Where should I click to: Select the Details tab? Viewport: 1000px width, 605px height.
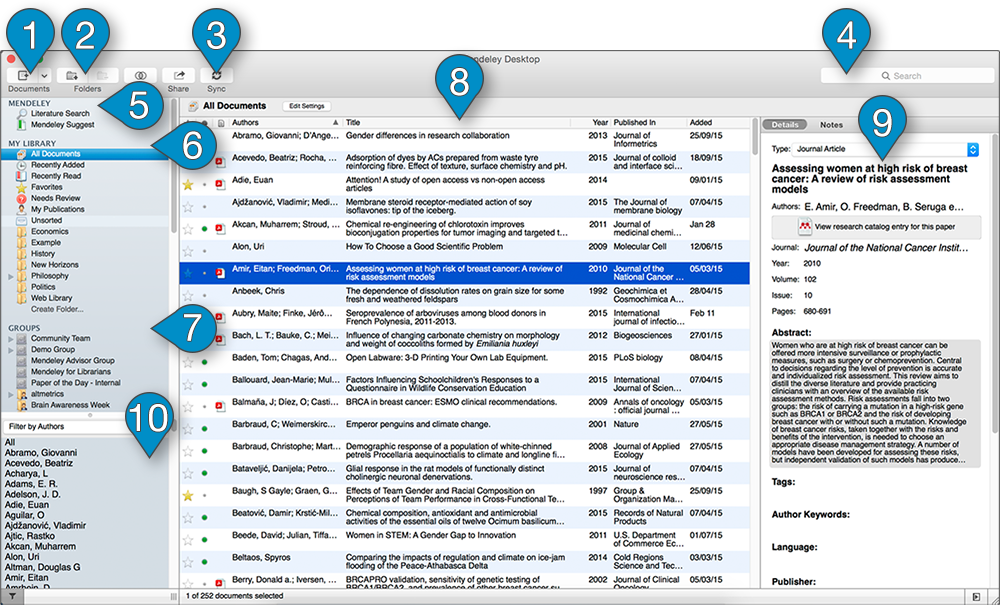785,125
